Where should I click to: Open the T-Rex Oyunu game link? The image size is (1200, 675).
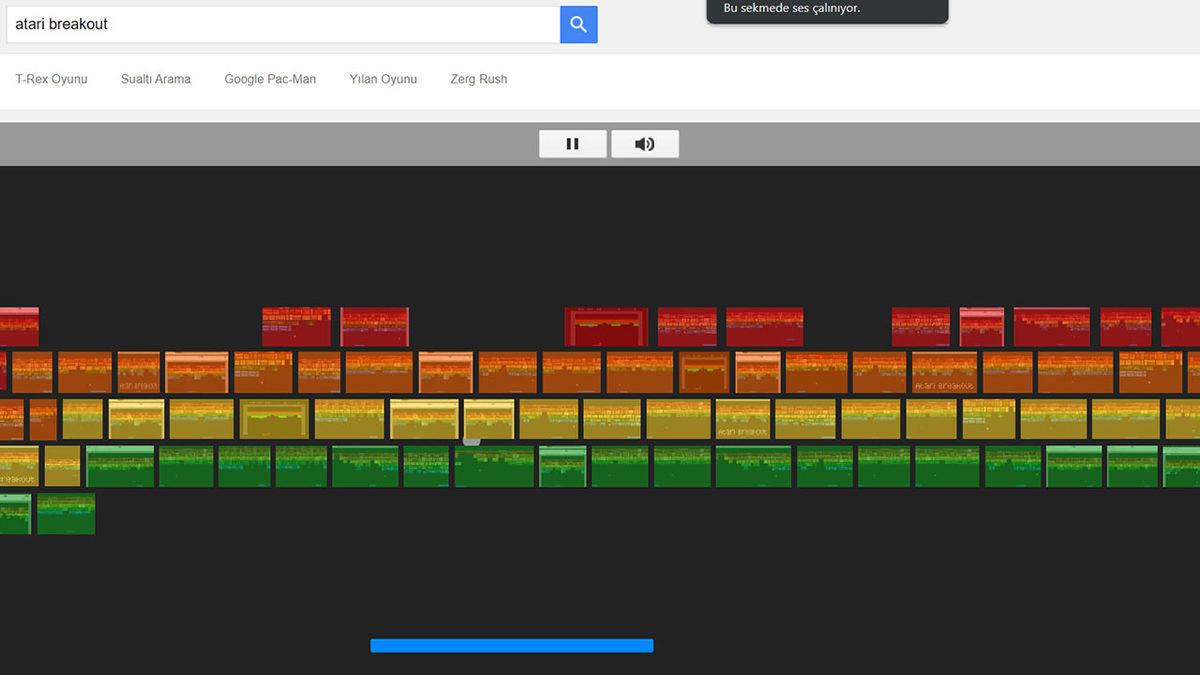coord(51,78)
